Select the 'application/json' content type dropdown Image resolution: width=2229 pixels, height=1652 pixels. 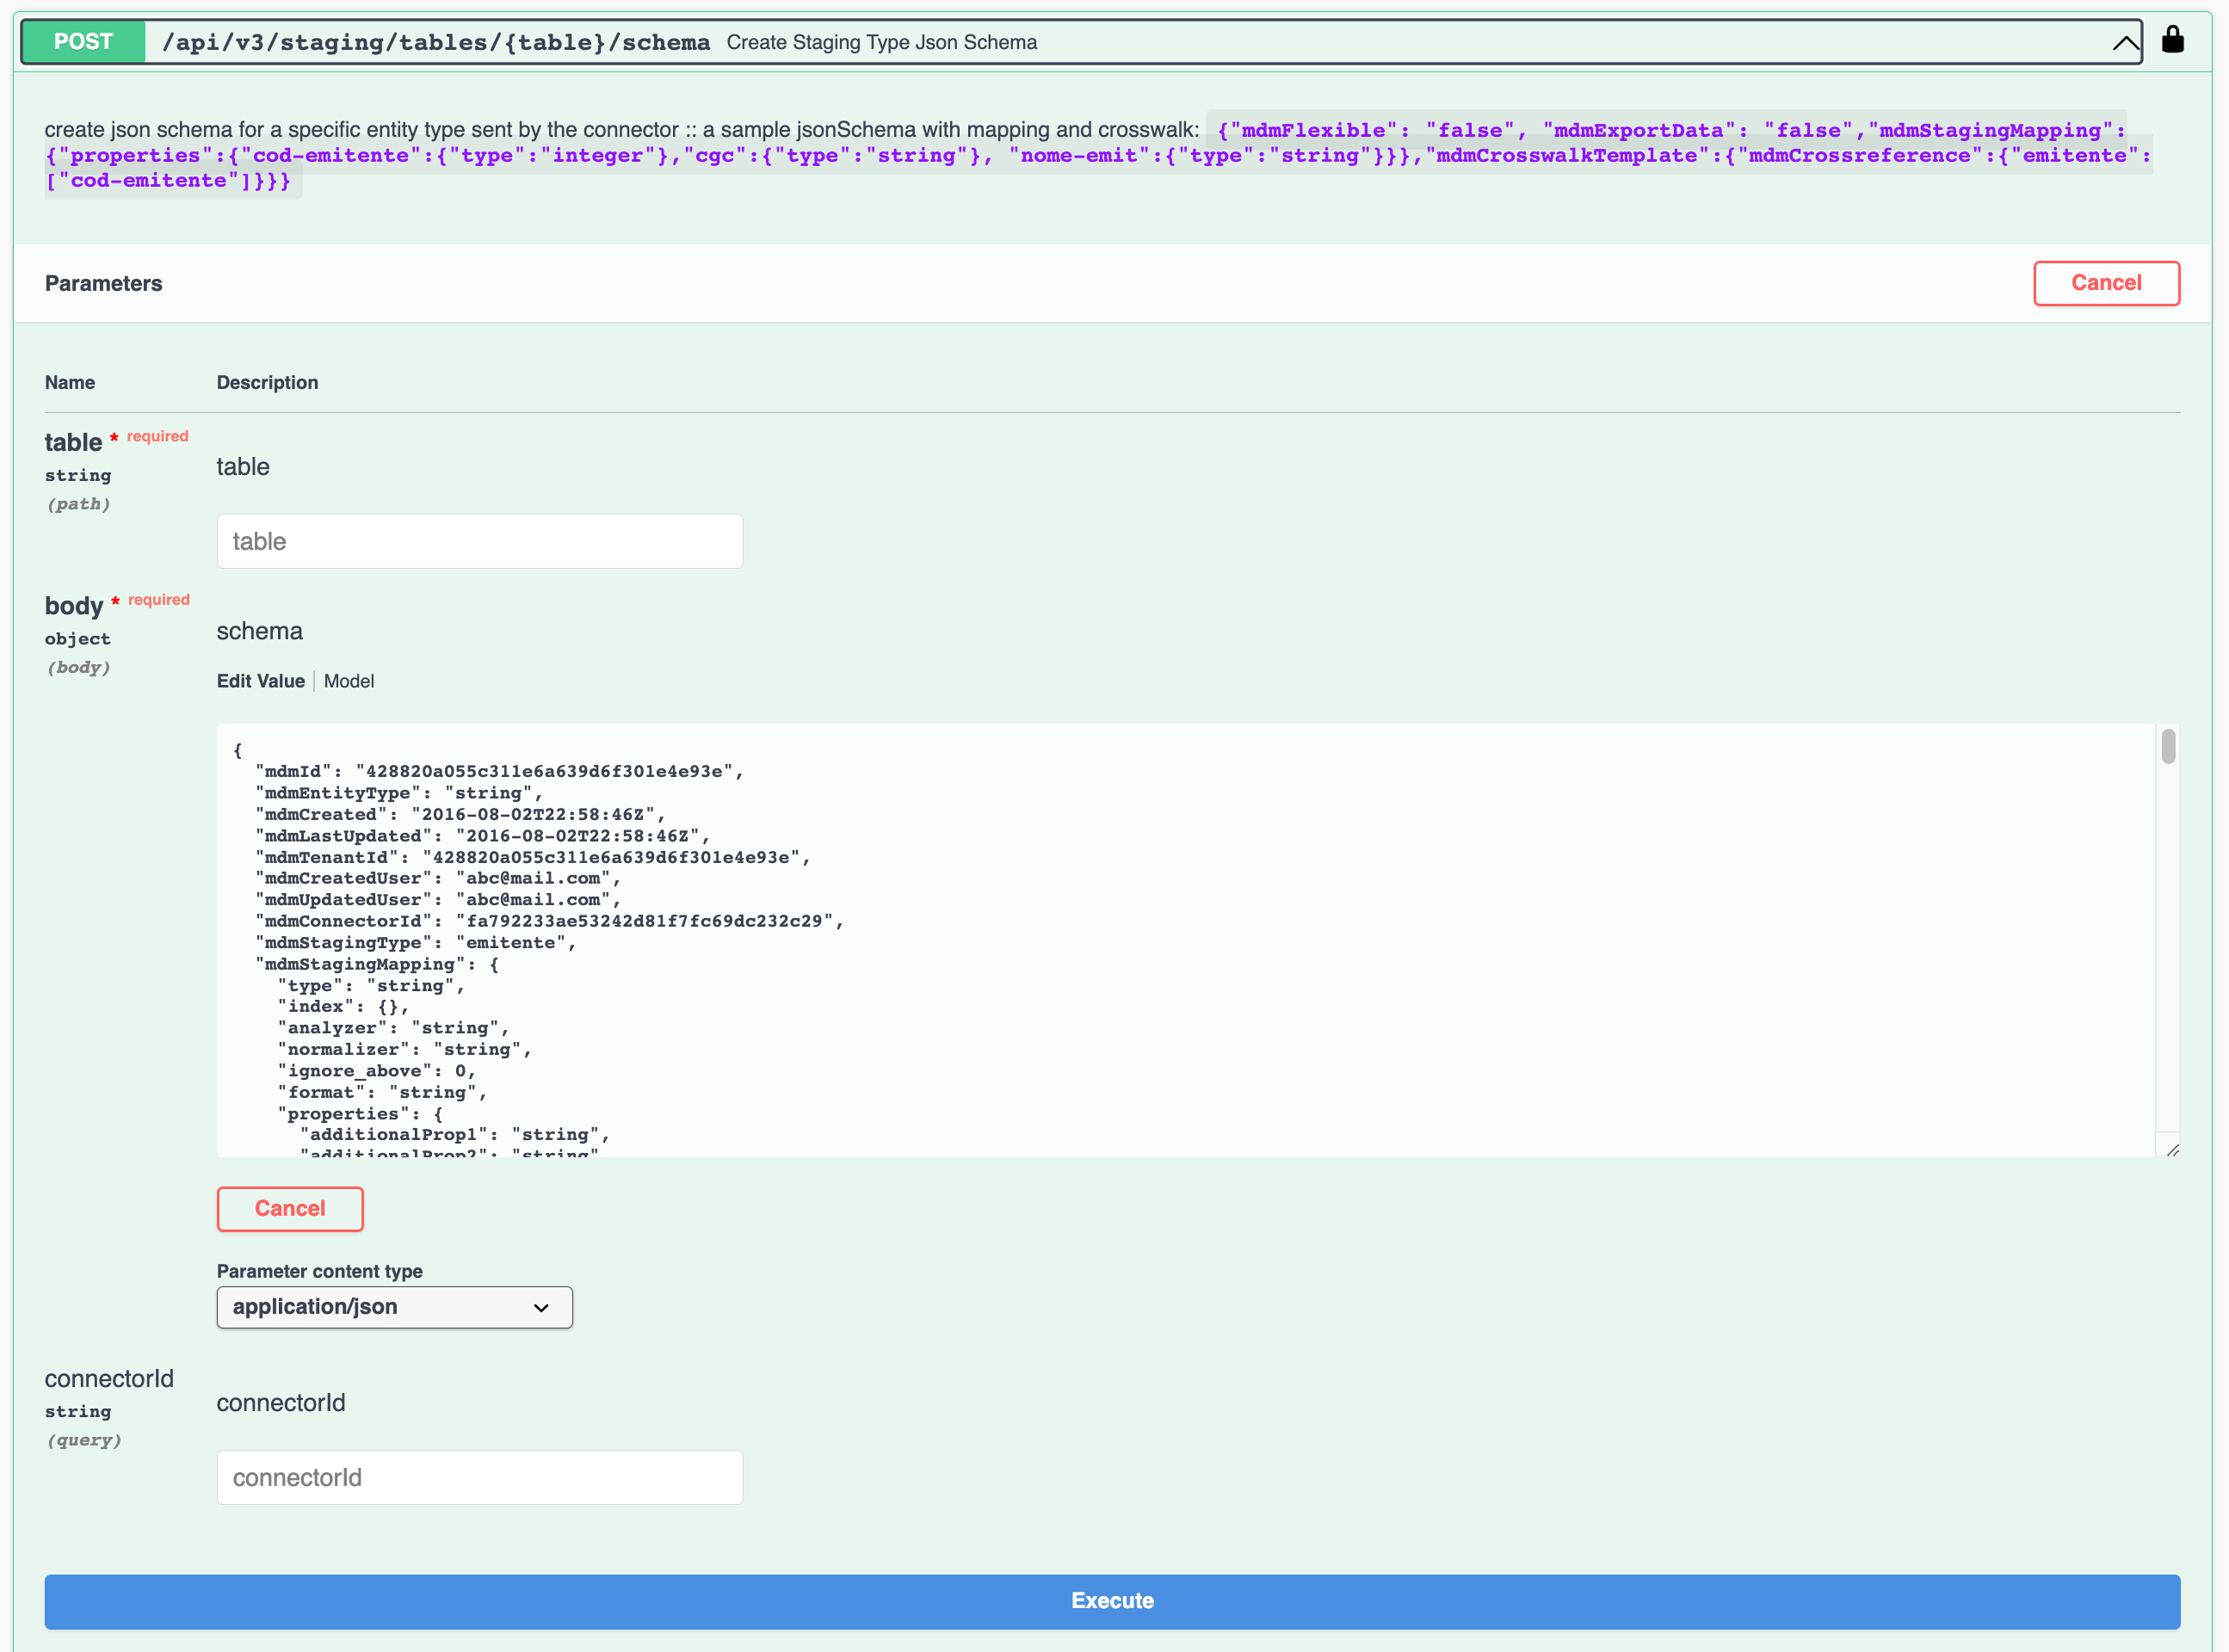pos(391,1307)
